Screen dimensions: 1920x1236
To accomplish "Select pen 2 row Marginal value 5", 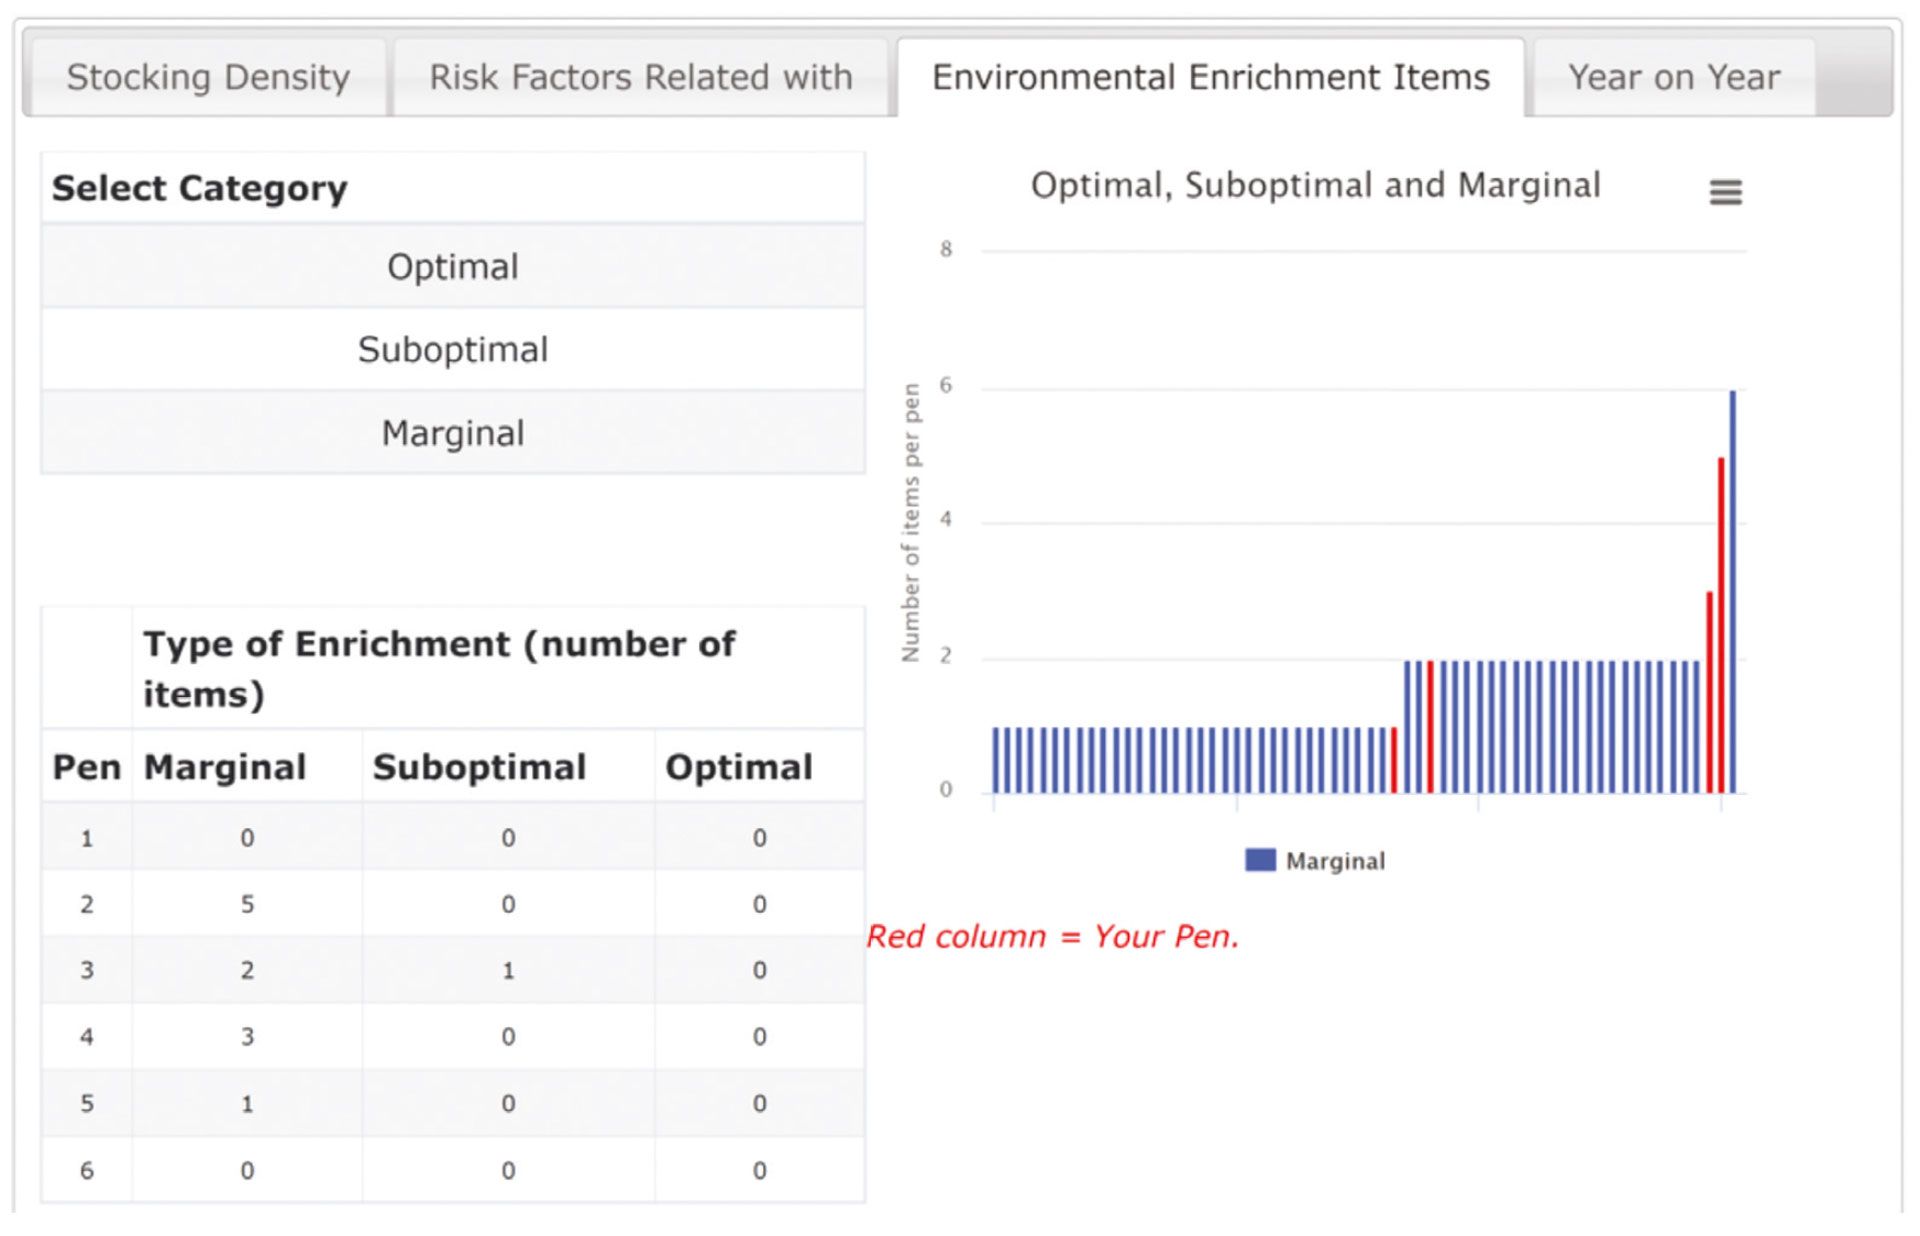I will [247, 904].
